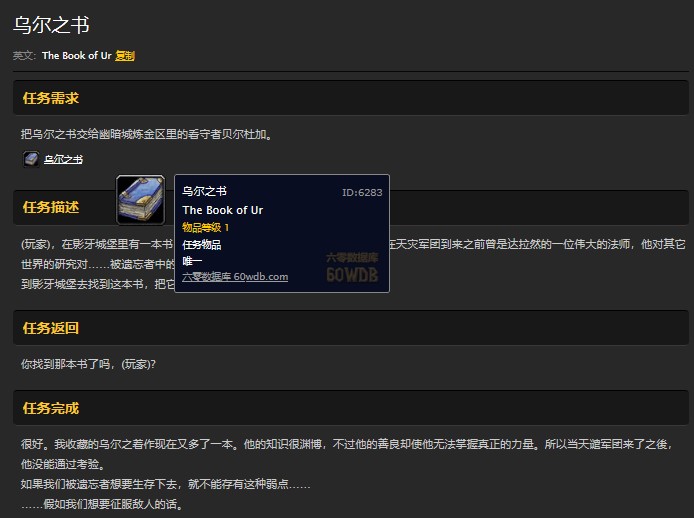Open the 六零数据库 60wdb.com link

pyautogui.click(x=235, y=277)
